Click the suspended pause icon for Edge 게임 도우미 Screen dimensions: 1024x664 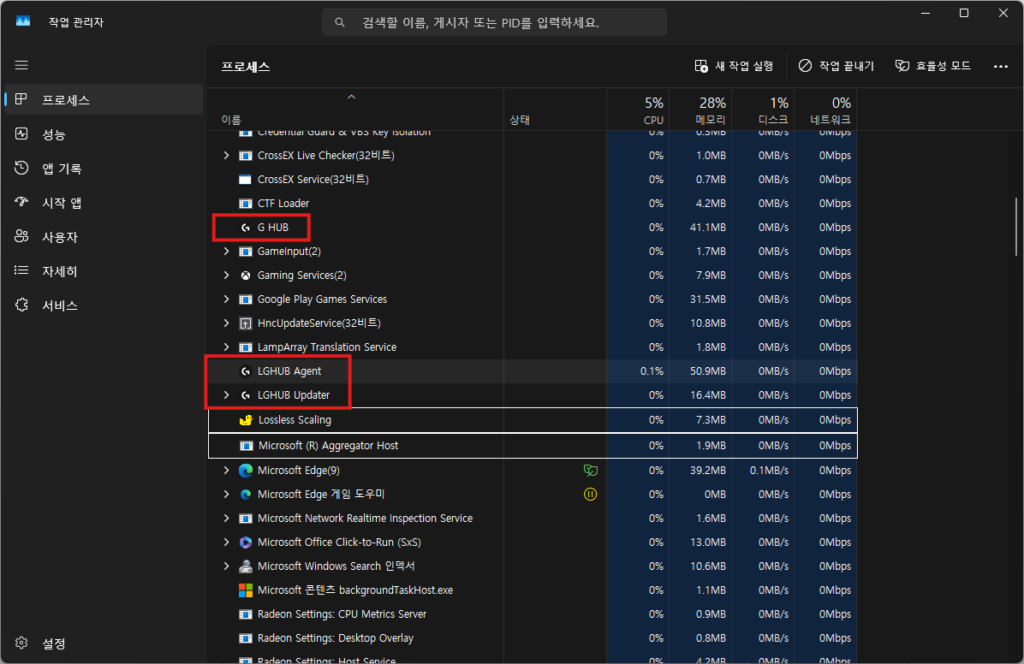pos(590,494)
